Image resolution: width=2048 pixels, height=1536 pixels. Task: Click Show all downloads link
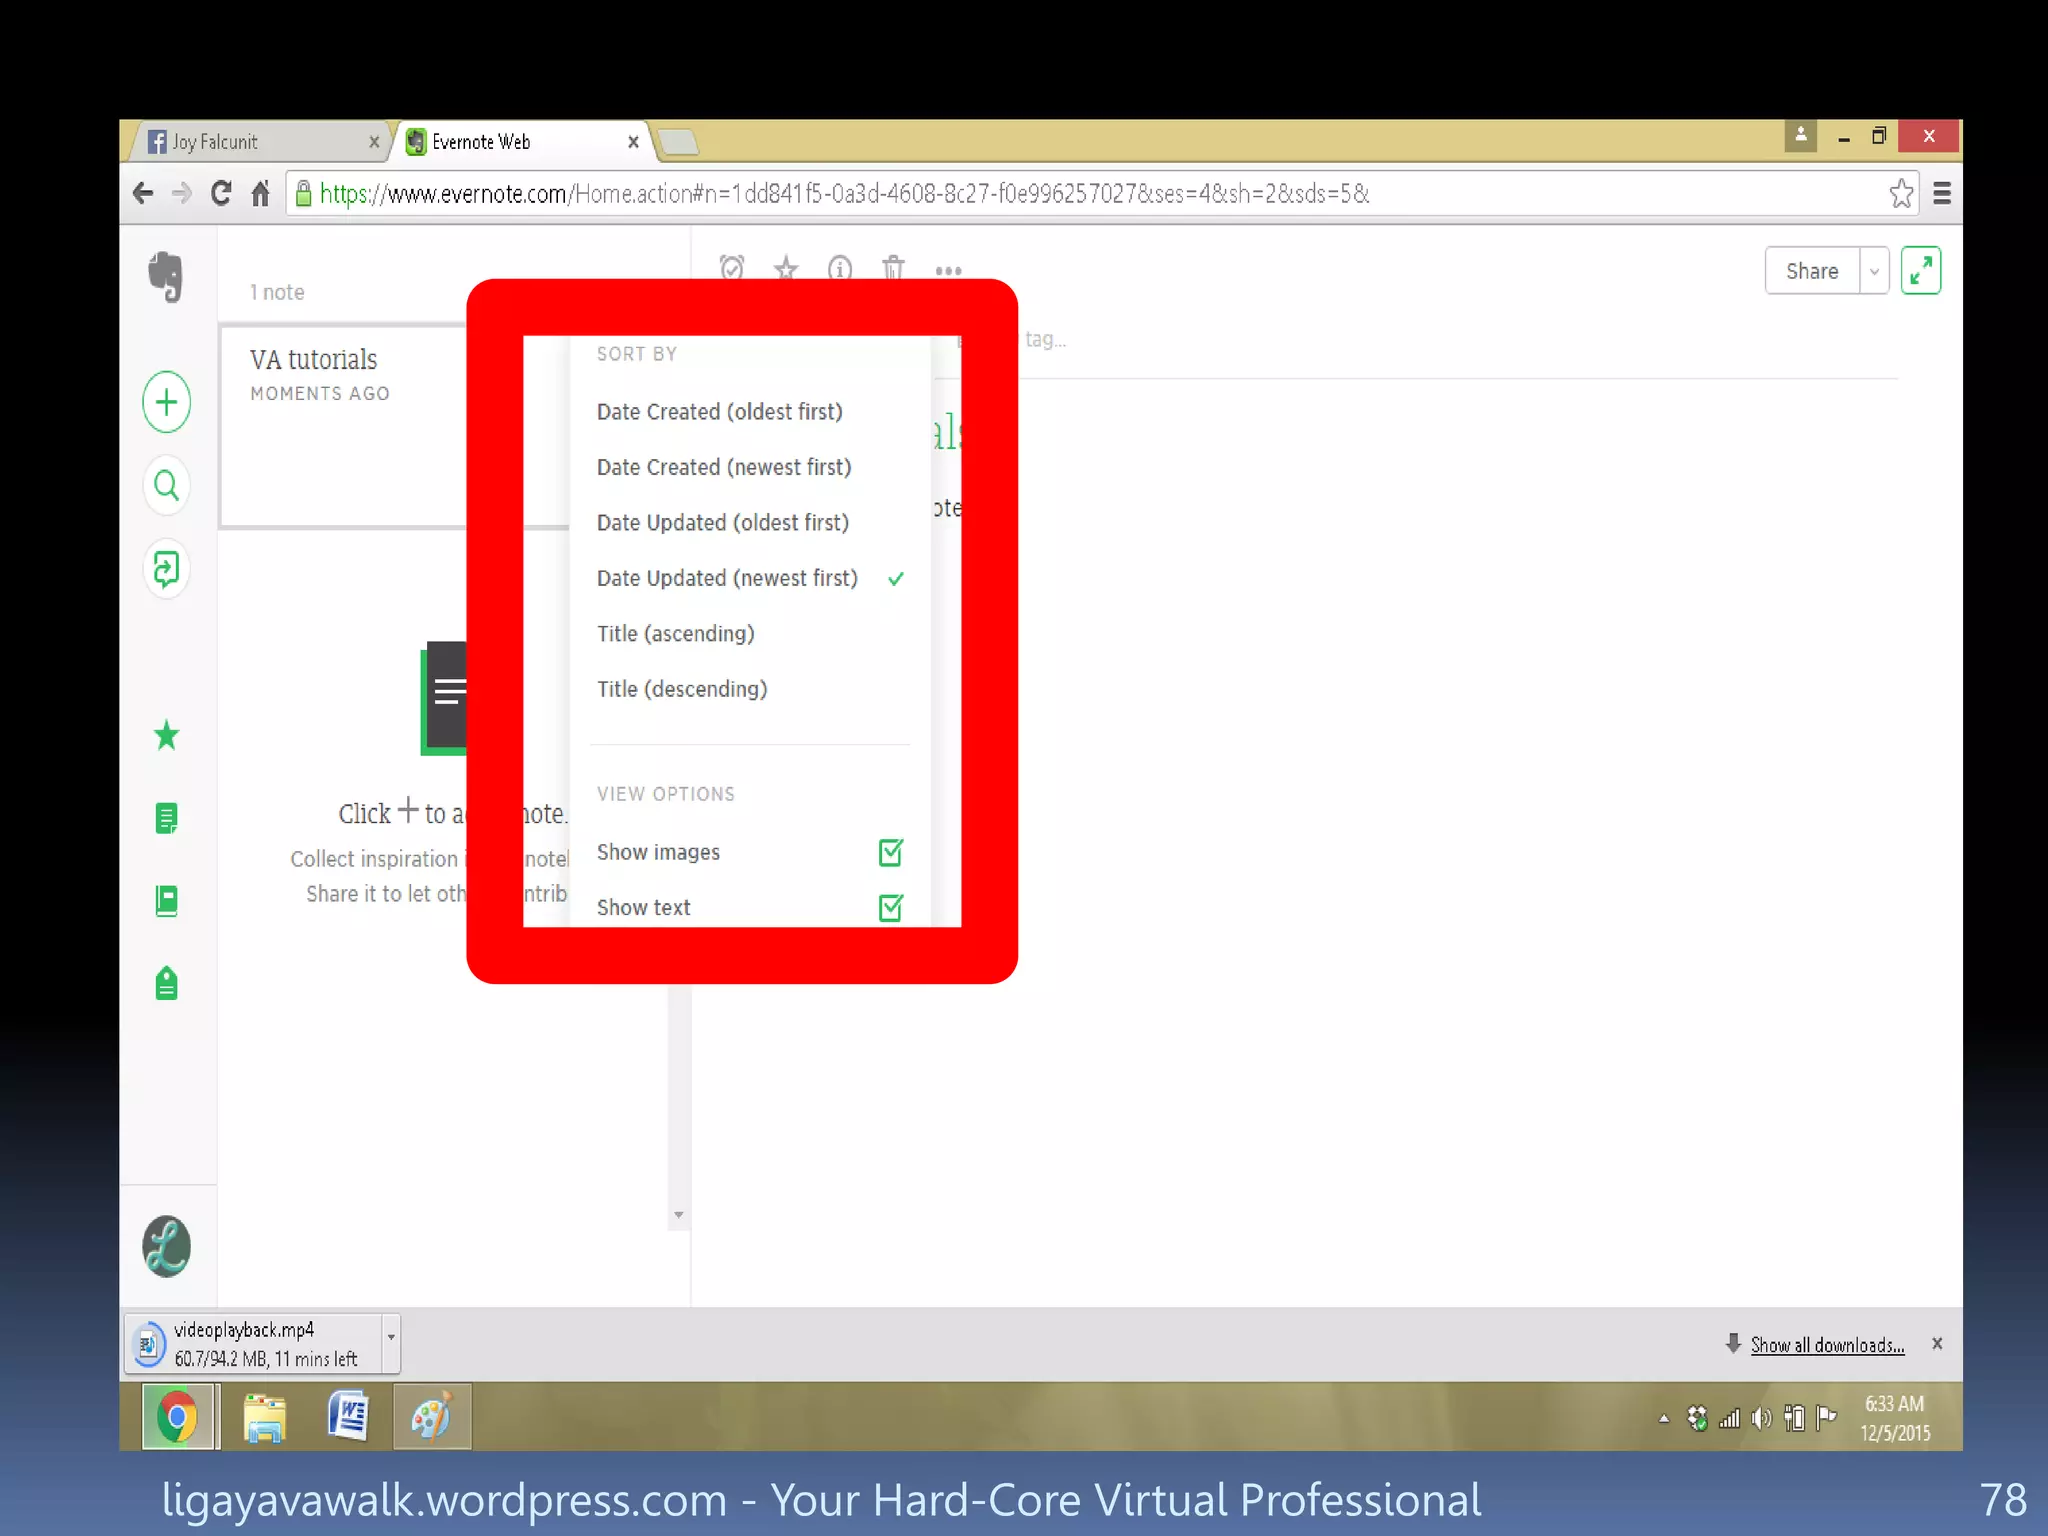click(1826, 1345)
